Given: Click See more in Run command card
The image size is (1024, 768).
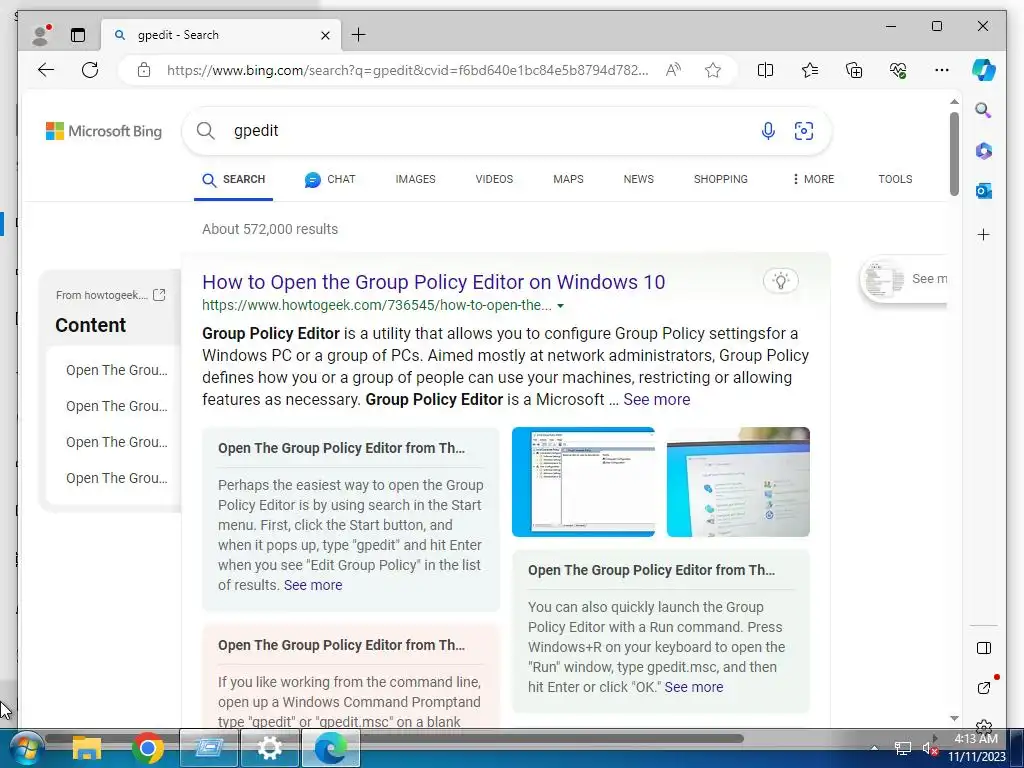Looking at the screenshot, I should 694,687.
